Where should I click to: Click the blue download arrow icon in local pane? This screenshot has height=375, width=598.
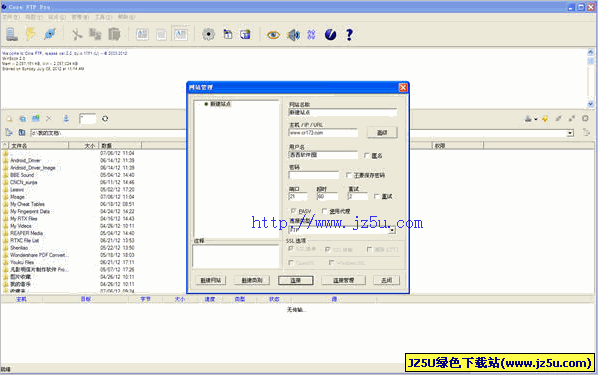[x=66, y=119]
